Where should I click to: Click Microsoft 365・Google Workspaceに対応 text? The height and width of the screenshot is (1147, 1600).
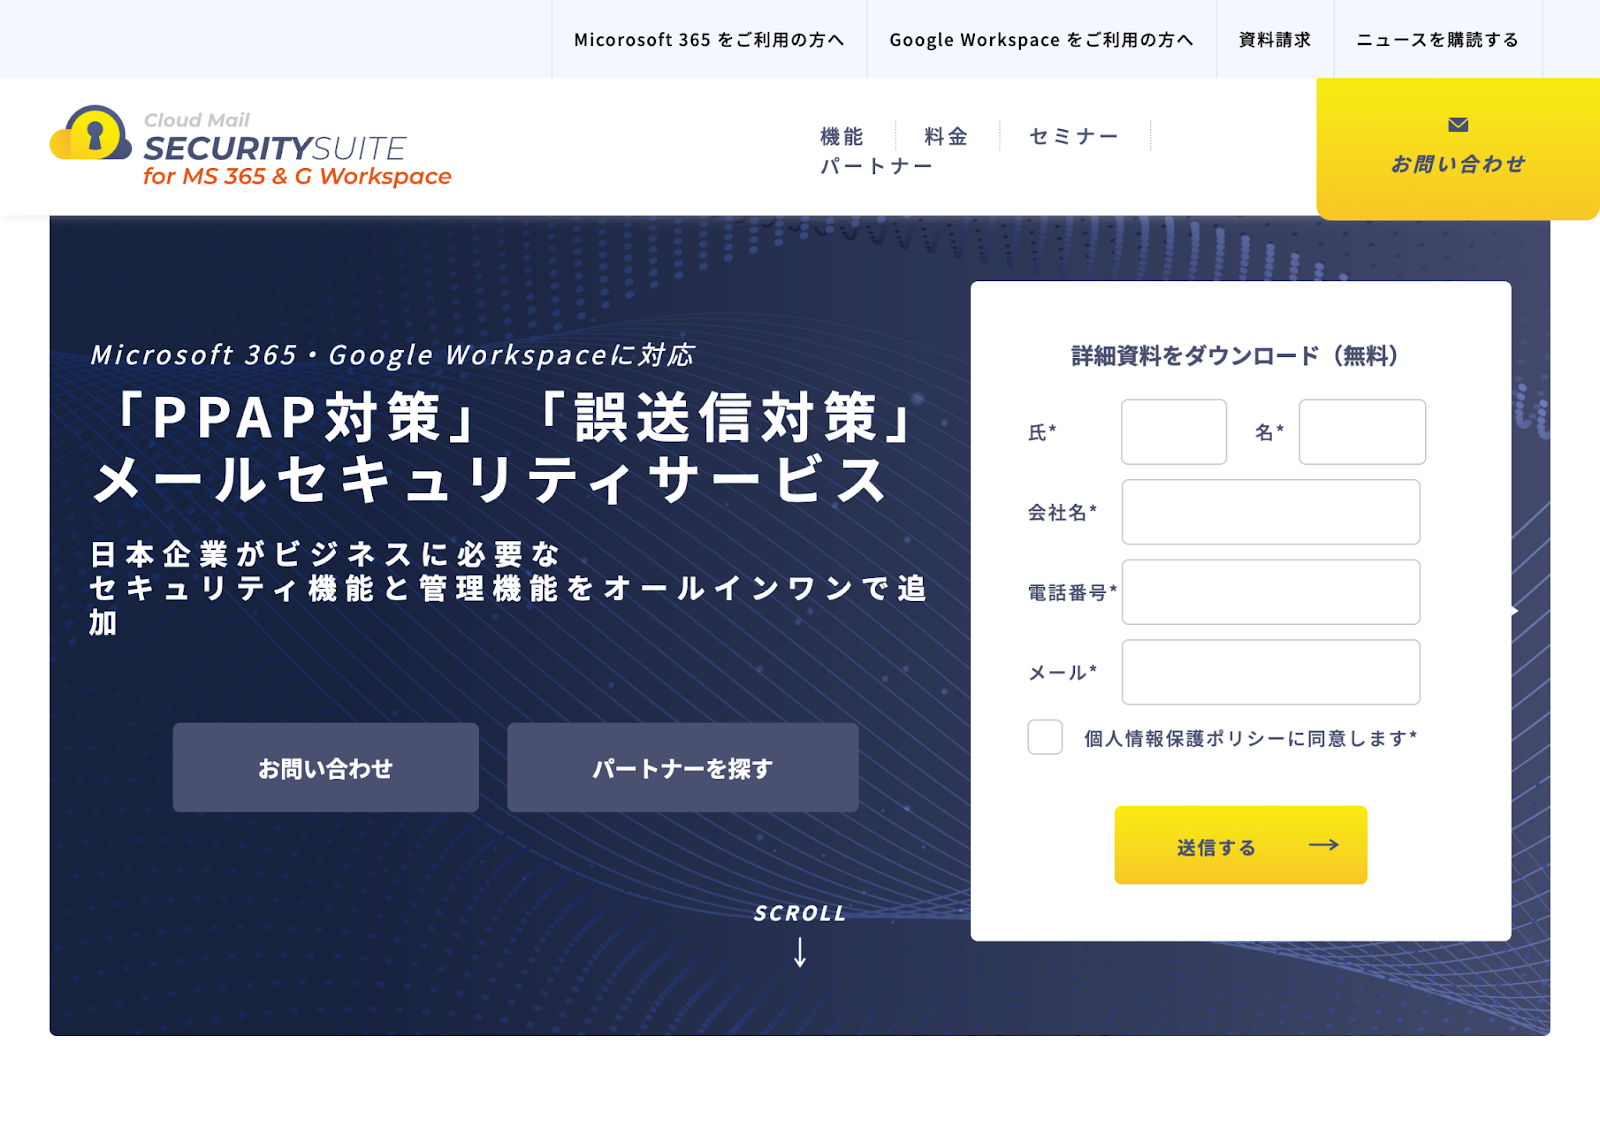393,355
